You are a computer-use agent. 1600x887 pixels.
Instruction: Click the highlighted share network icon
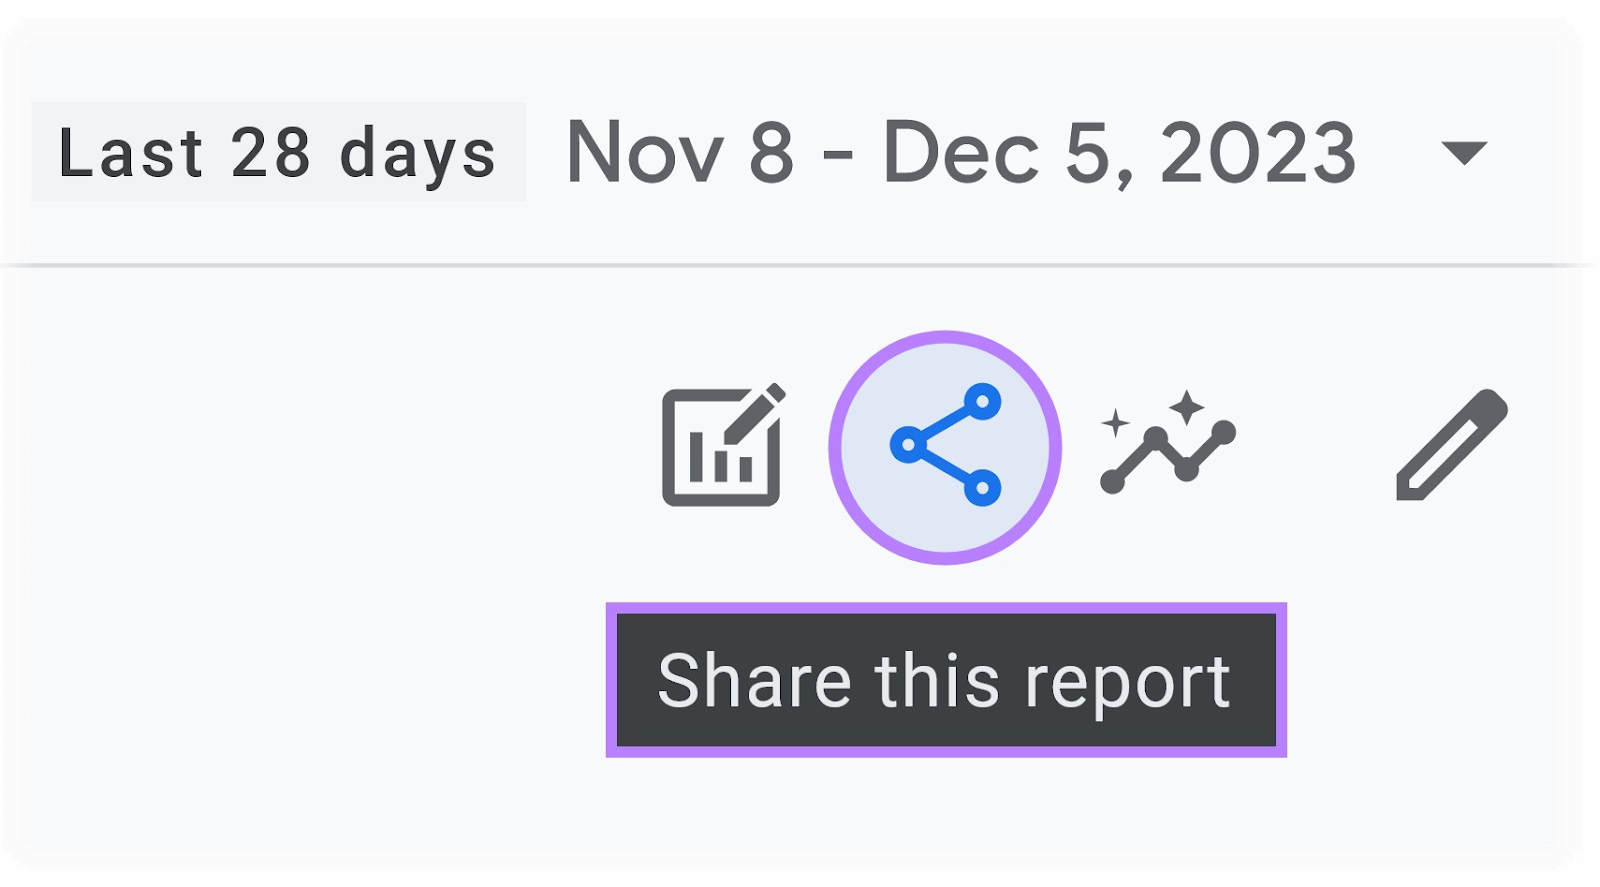[945, 445]
